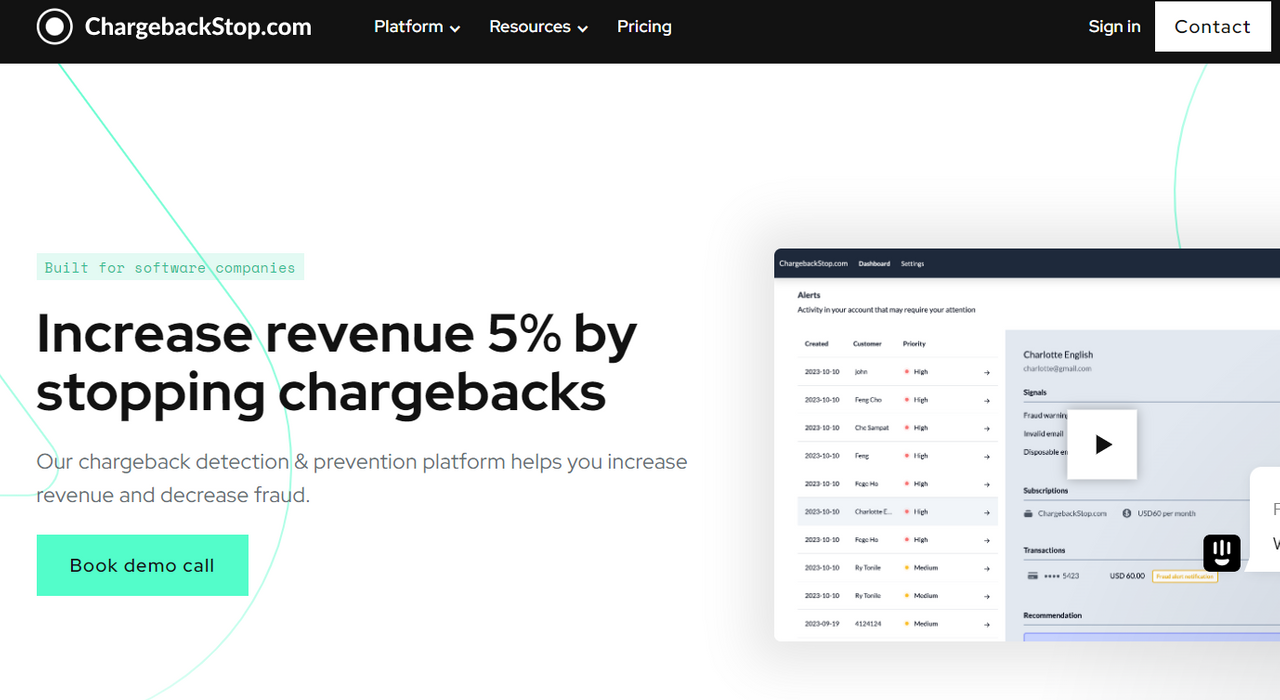Open the Intercom chat messenger icon
The height and width of the screenshot is (700, 1280).
pyautogui.click(x=1222, y=553)
